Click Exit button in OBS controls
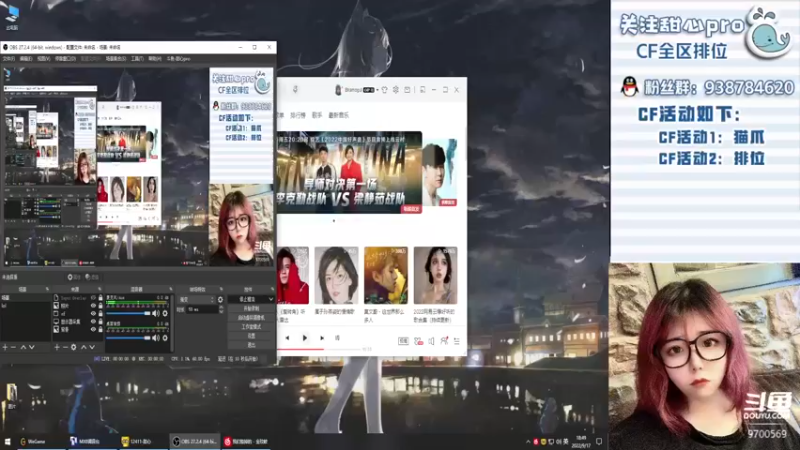Screen dimensions: 800x450 pos(251,345)
